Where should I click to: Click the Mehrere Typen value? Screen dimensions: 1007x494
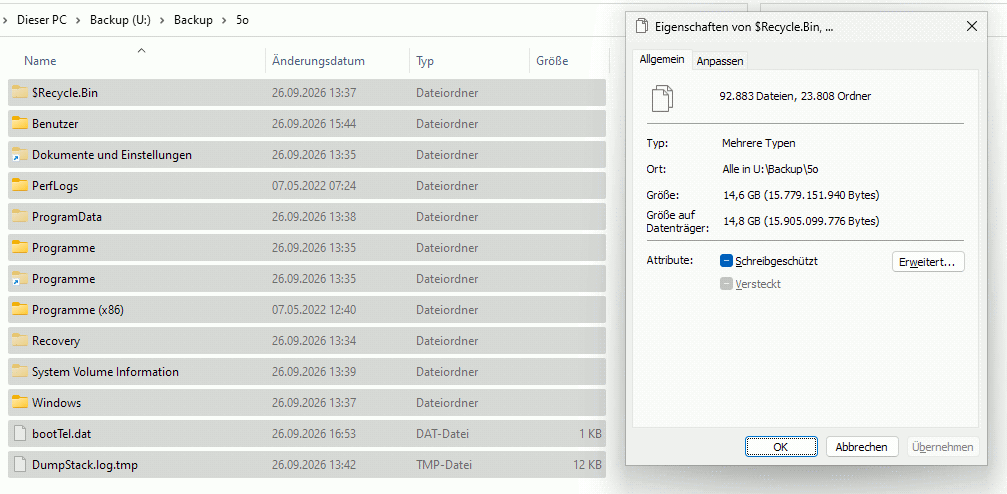click(x=758, y=143)
